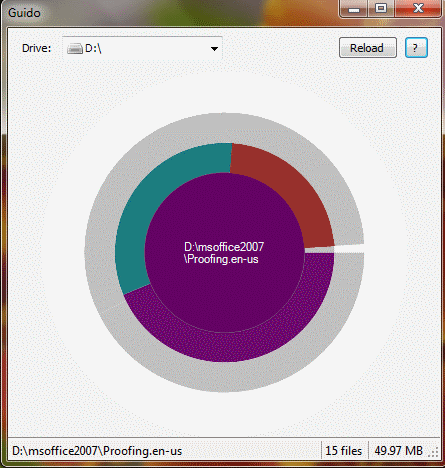Image resolution: width=445 pixels, height=468 pixels.
Task: Close the Guido window
Action: [x=419, y=9]
